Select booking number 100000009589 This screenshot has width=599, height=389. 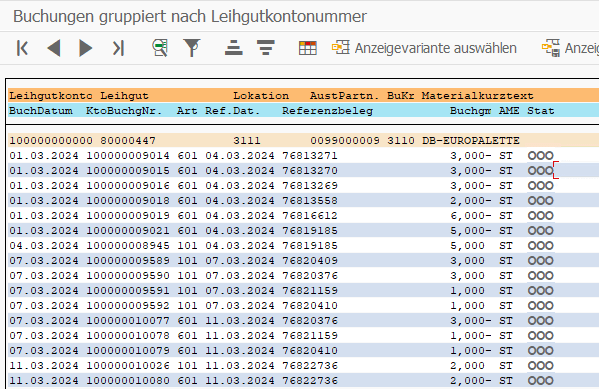tap(128, 261)
